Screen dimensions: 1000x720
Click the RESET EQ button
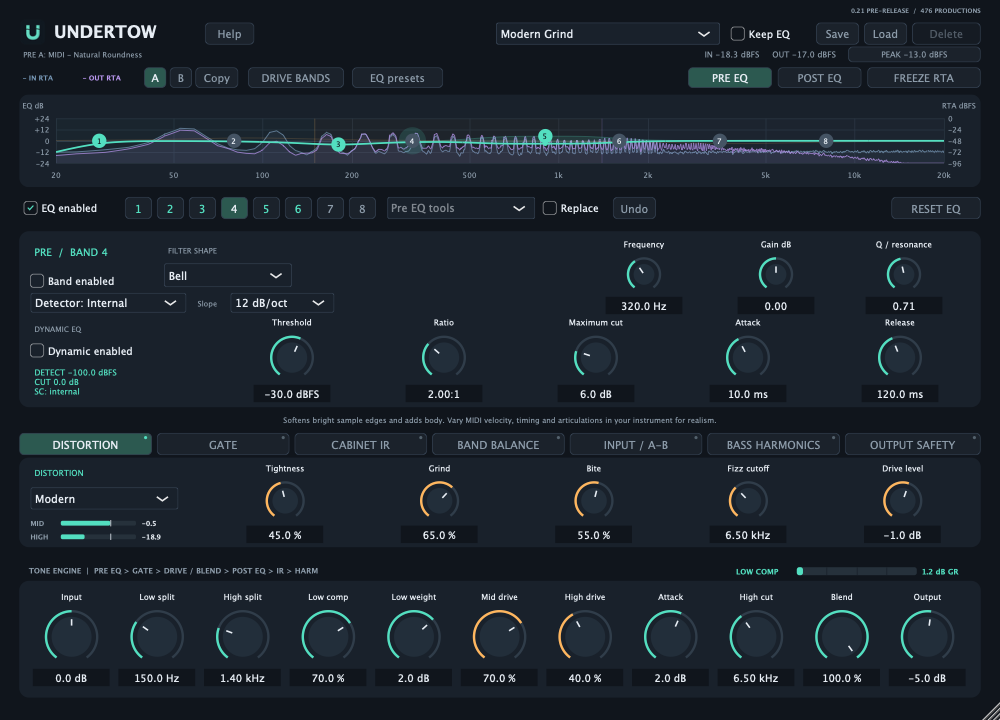[936, 209]
